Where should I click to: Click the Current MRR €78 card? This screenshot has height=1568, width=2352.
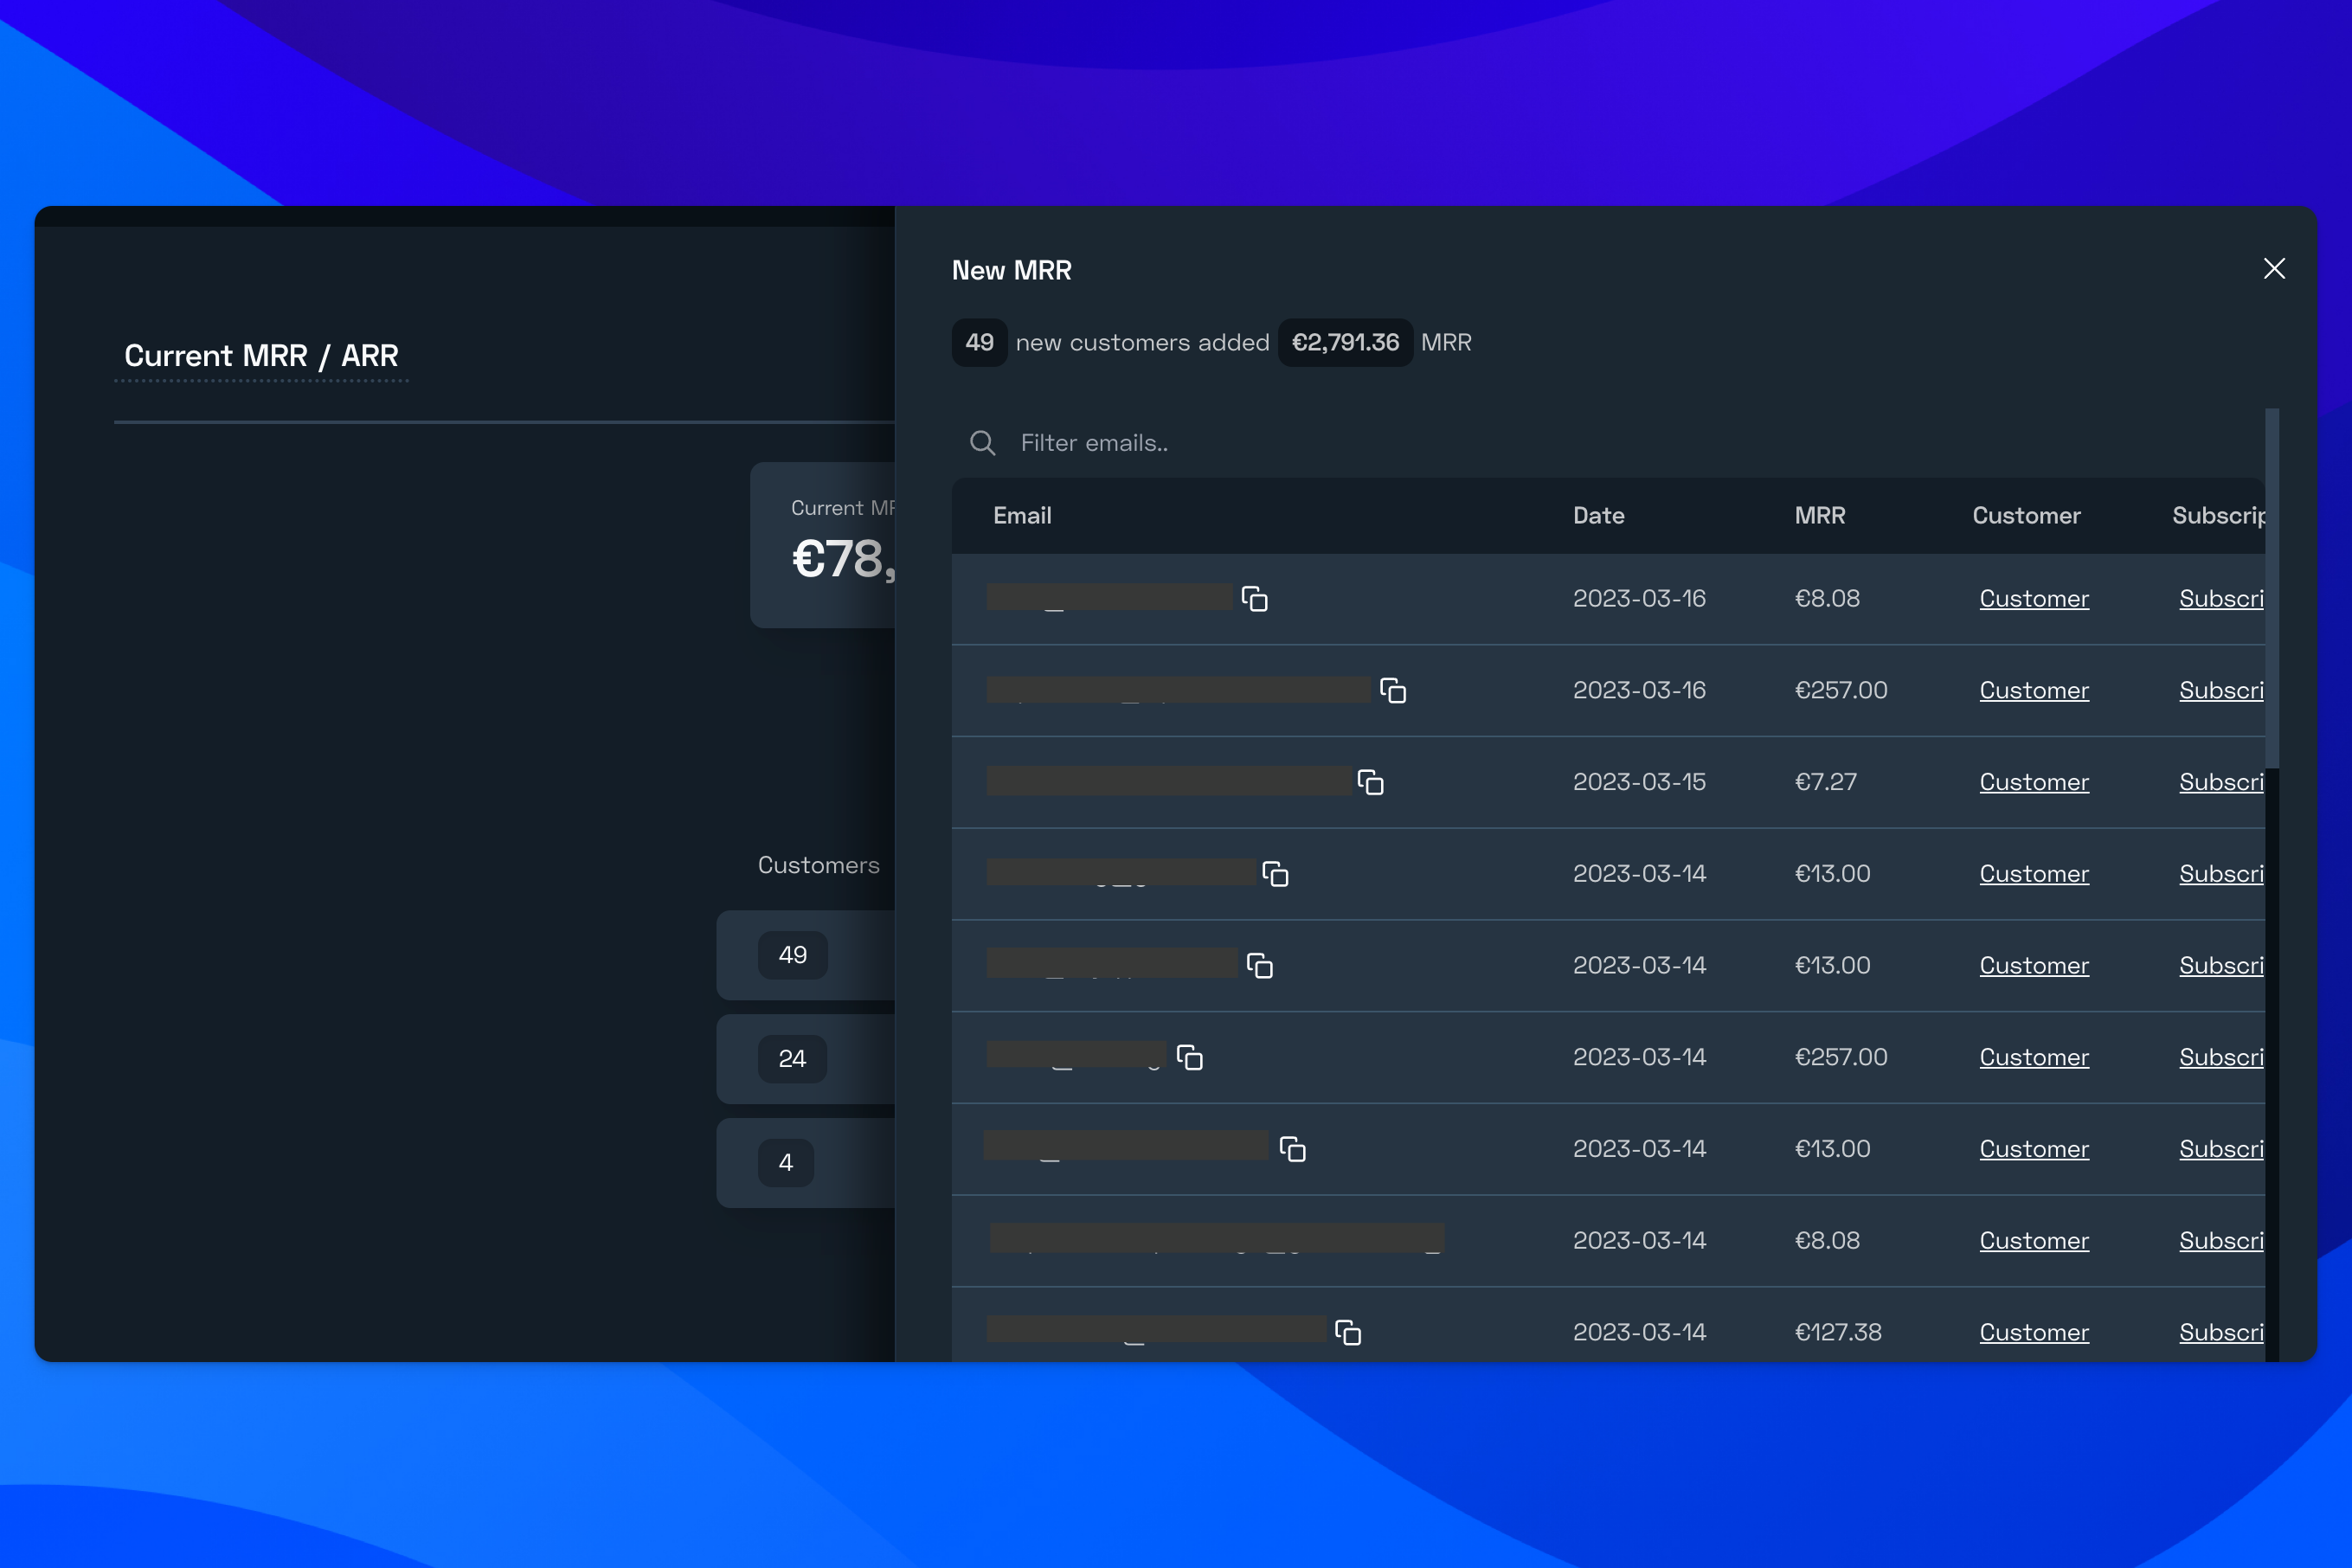823,545
